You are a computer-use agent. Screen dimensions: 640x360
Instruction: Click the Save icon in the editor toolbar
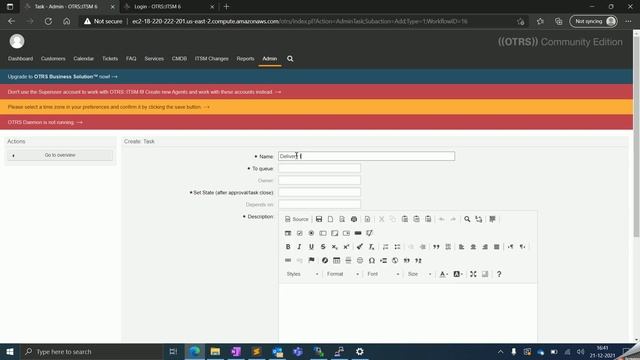point(319,219)
